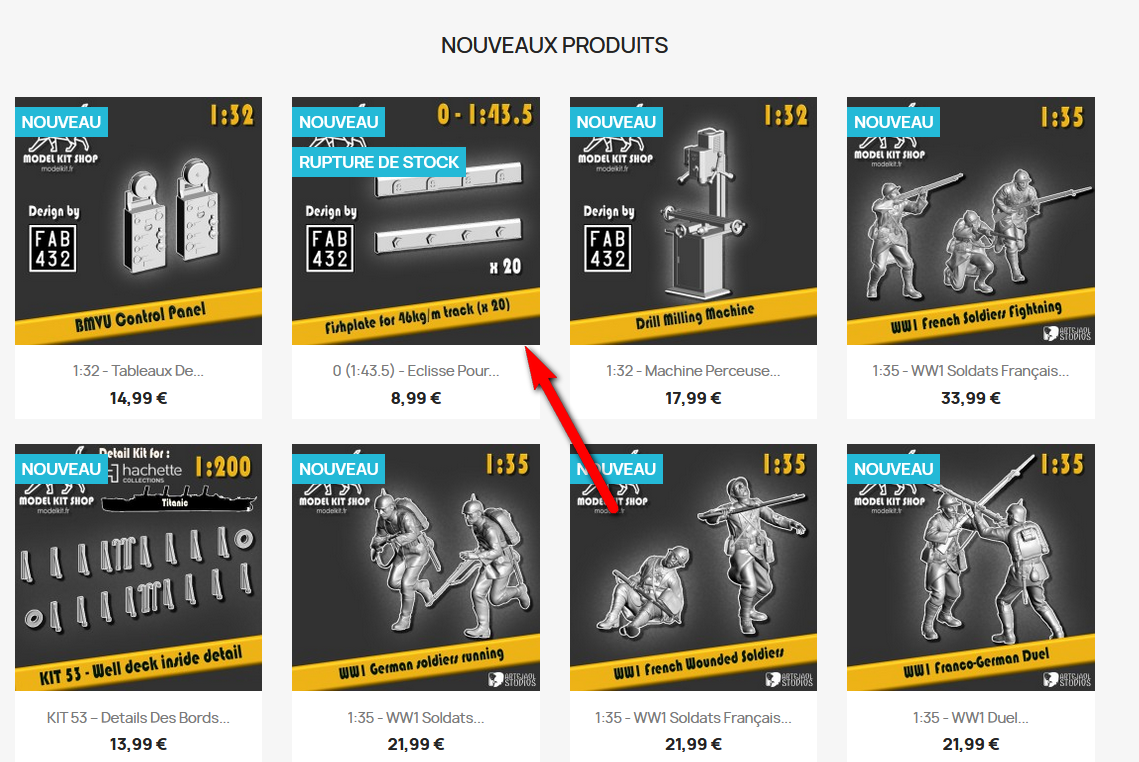Open the WW1 Franco-German Duel image

click(x=970, y=567)
